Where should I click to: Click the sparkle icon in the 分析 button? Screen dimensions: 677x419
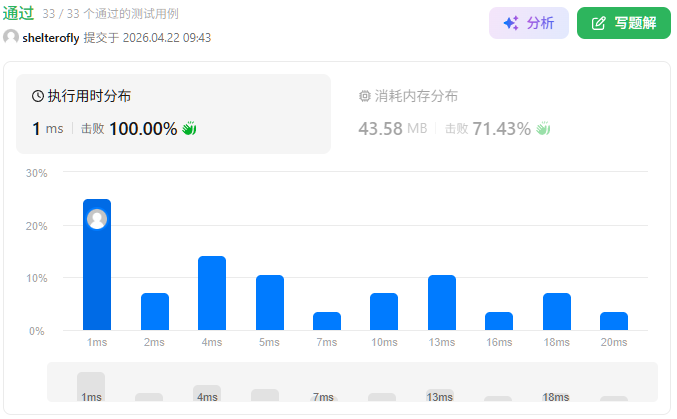click(x=510, y=23)
